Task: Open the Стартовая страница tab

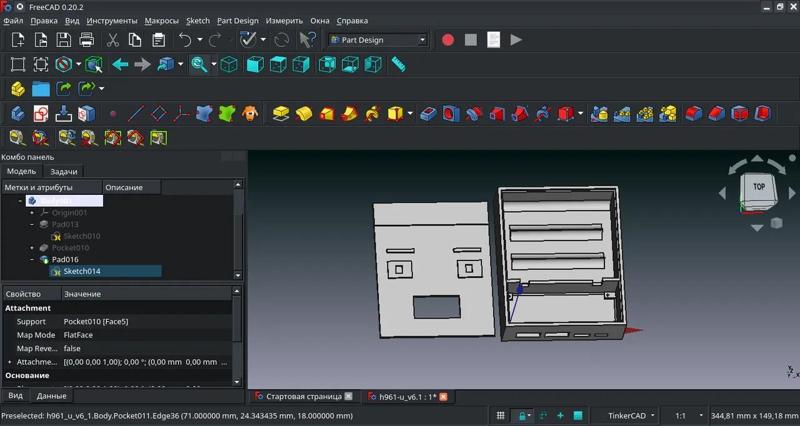Action: tap(303, 397)
